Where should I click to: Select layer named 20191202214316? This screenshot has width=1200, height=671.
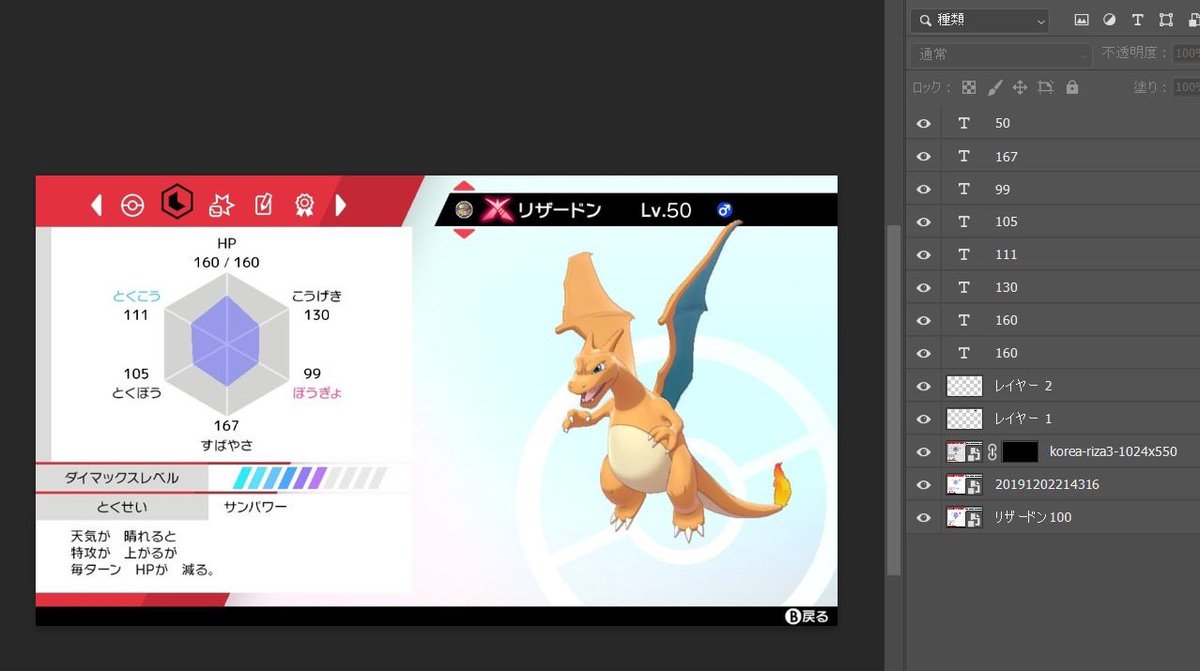(1045, 484)
